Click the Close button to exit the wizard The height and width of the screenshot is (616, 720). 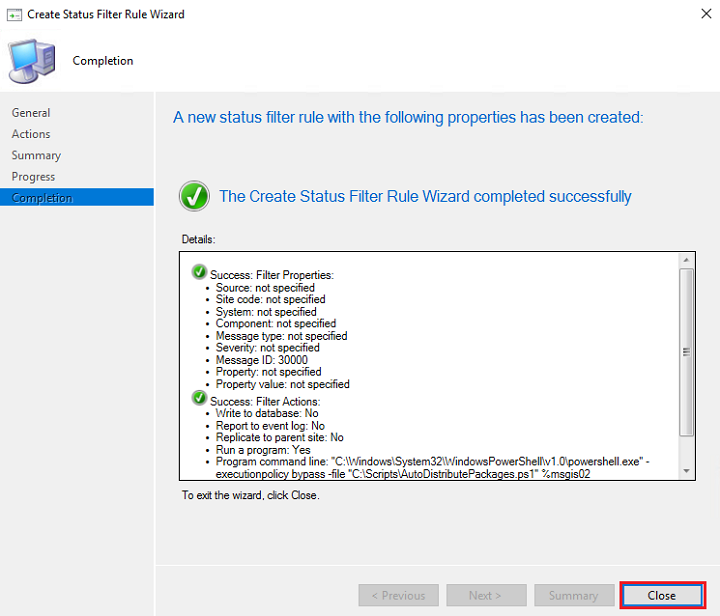point(661,595)
